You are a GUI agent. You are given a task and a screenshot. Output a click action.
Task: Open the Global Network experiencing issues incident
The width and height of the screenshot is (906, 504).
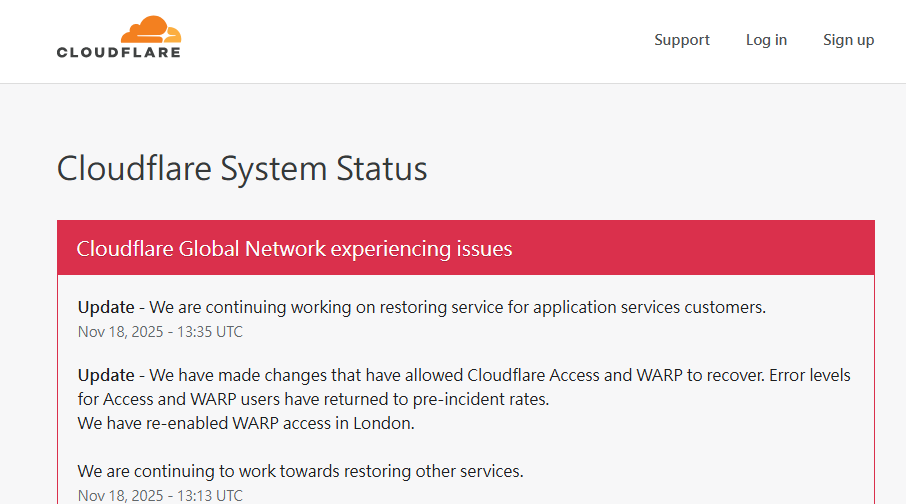click(x=294, y=248)
